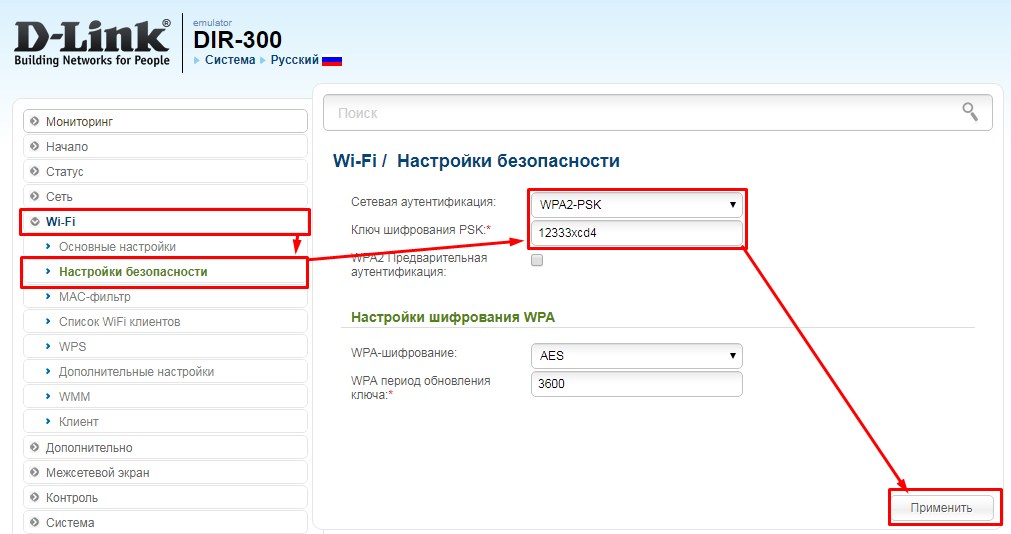The height and width of the screenshot is (534, 1011).
Task: Open the Система header menu
Action: pos(230,60)
